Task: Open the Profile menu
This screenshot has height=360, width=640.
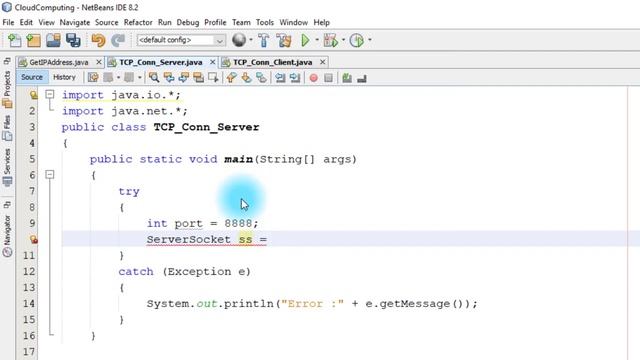Action: pyautogui.click(x=215, y=22)
